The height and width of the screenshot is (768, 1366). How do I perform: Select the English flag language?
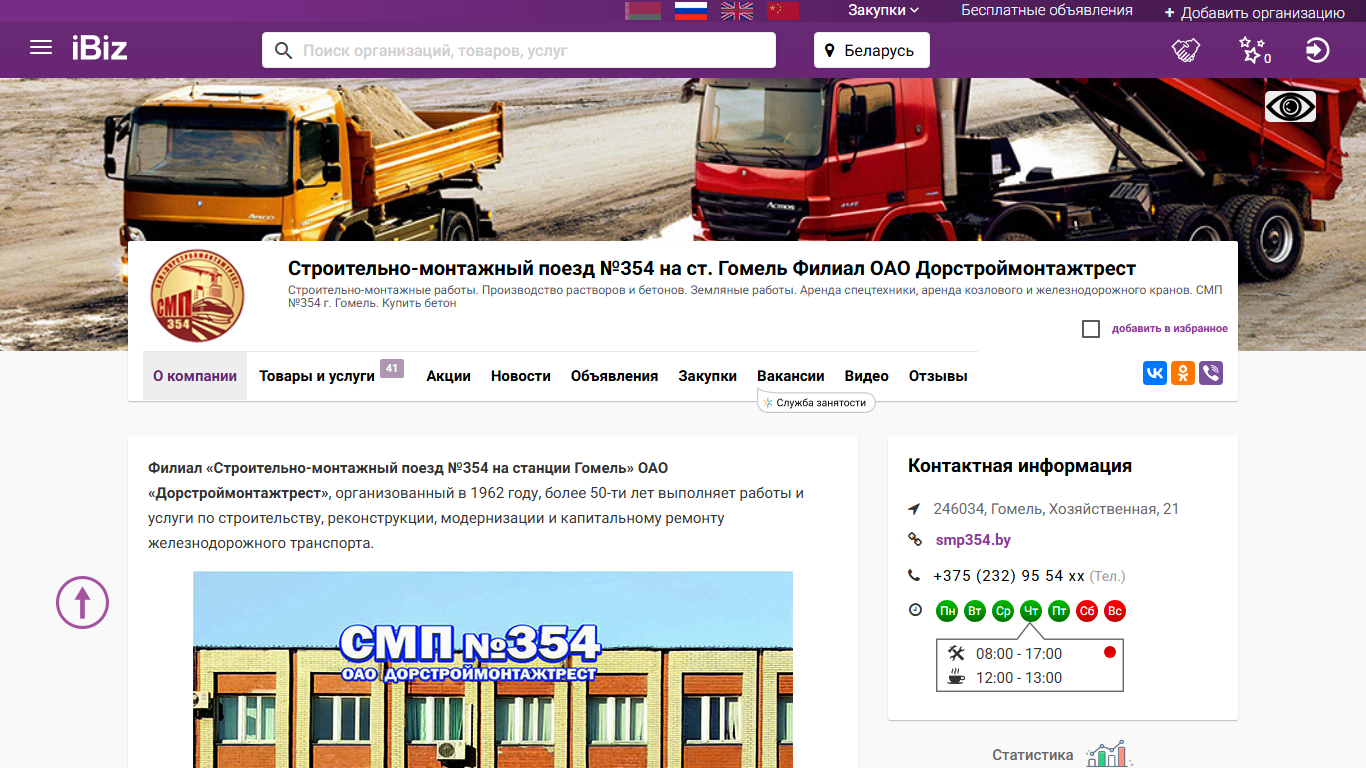tap(737, 11)
